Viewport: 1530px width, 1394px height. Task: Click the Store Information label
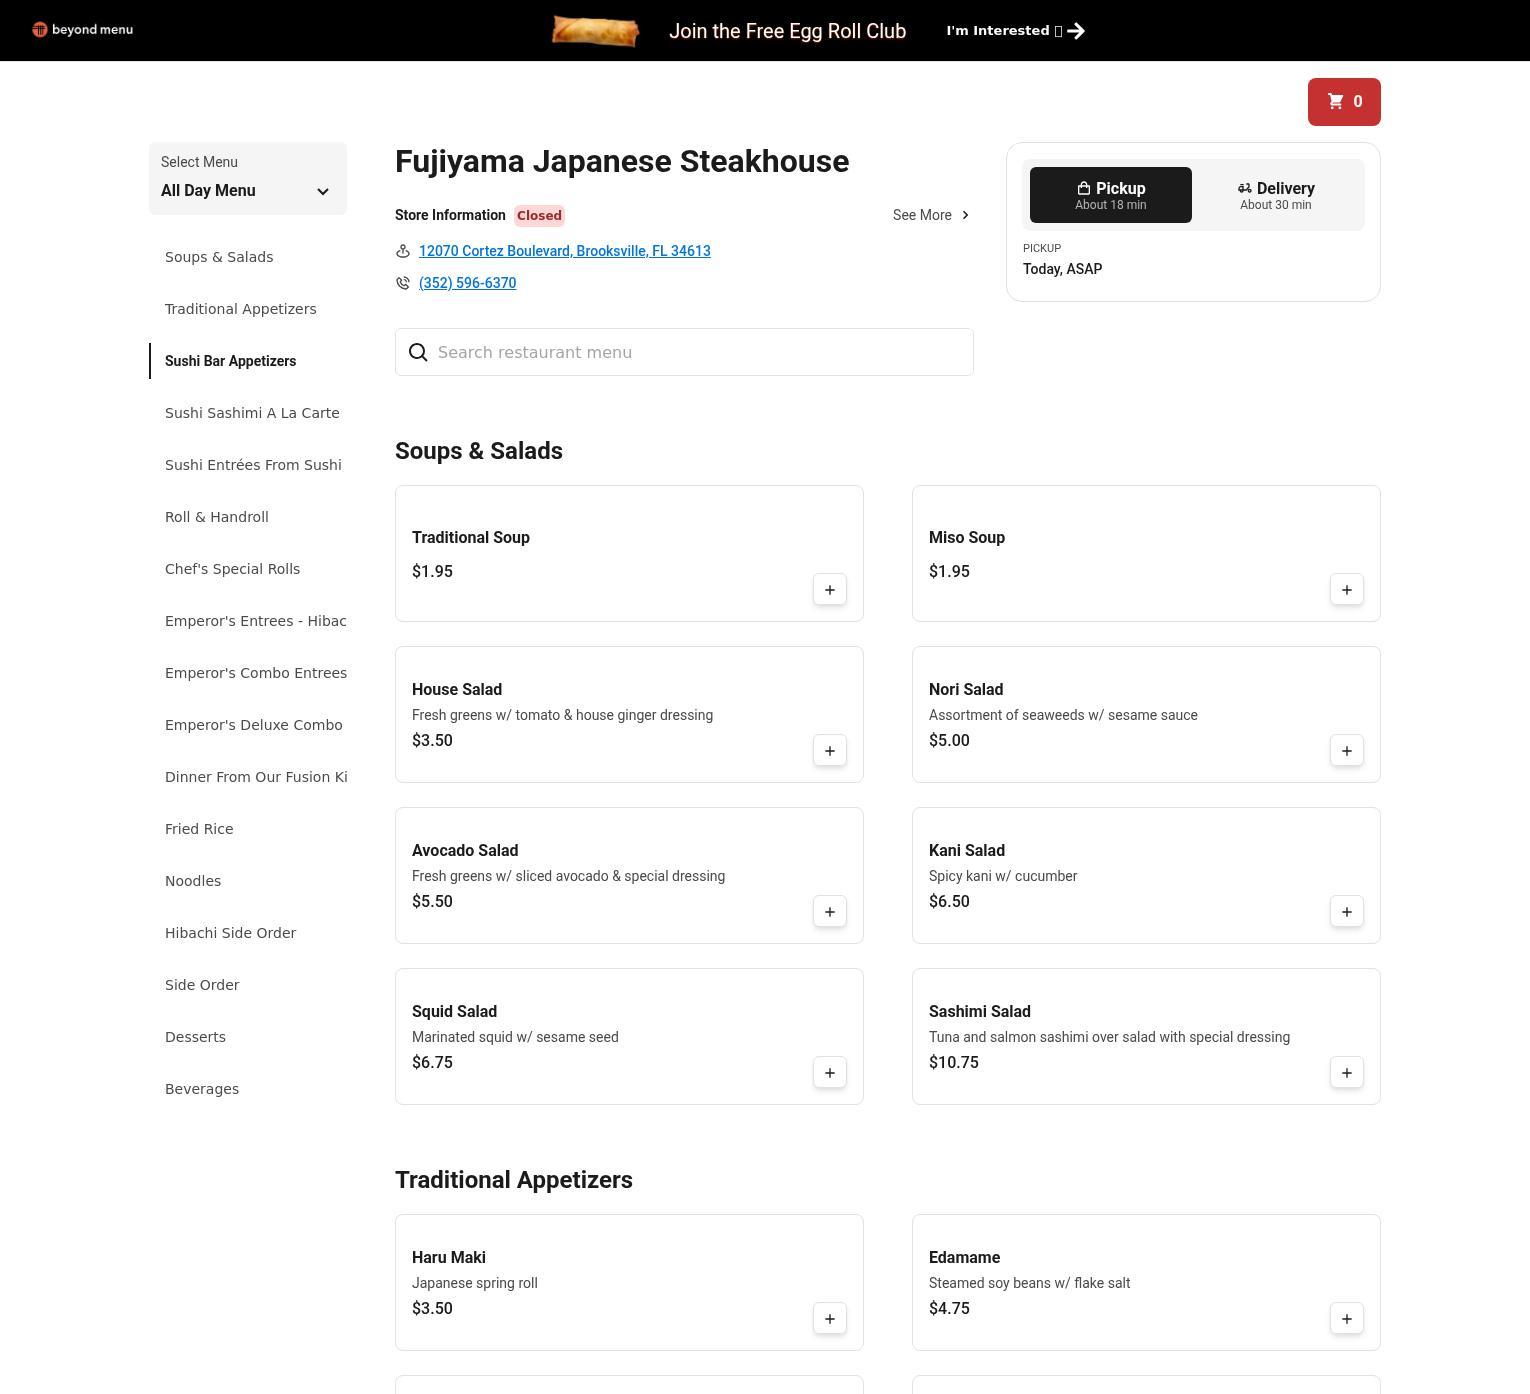(x=450, y=215)
